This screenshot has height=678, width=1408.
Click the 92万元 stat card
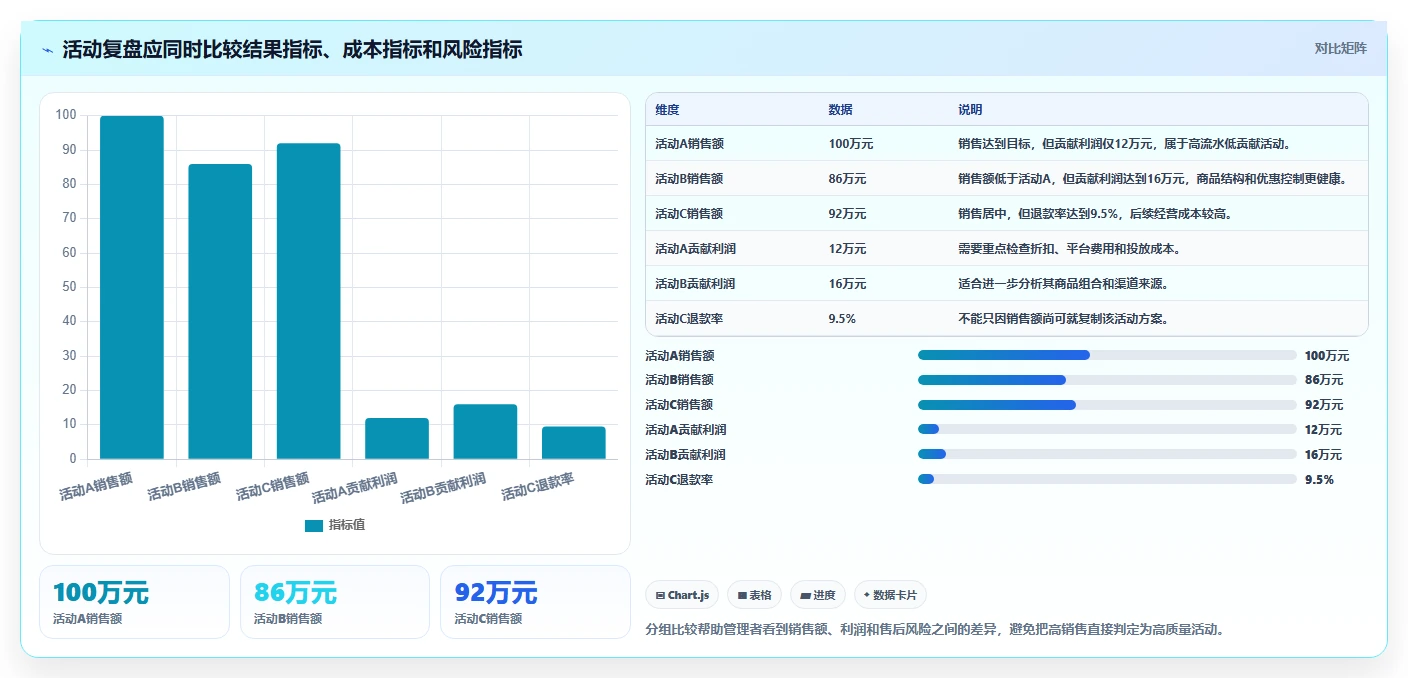pyautogui.click(x=535, y=602)
